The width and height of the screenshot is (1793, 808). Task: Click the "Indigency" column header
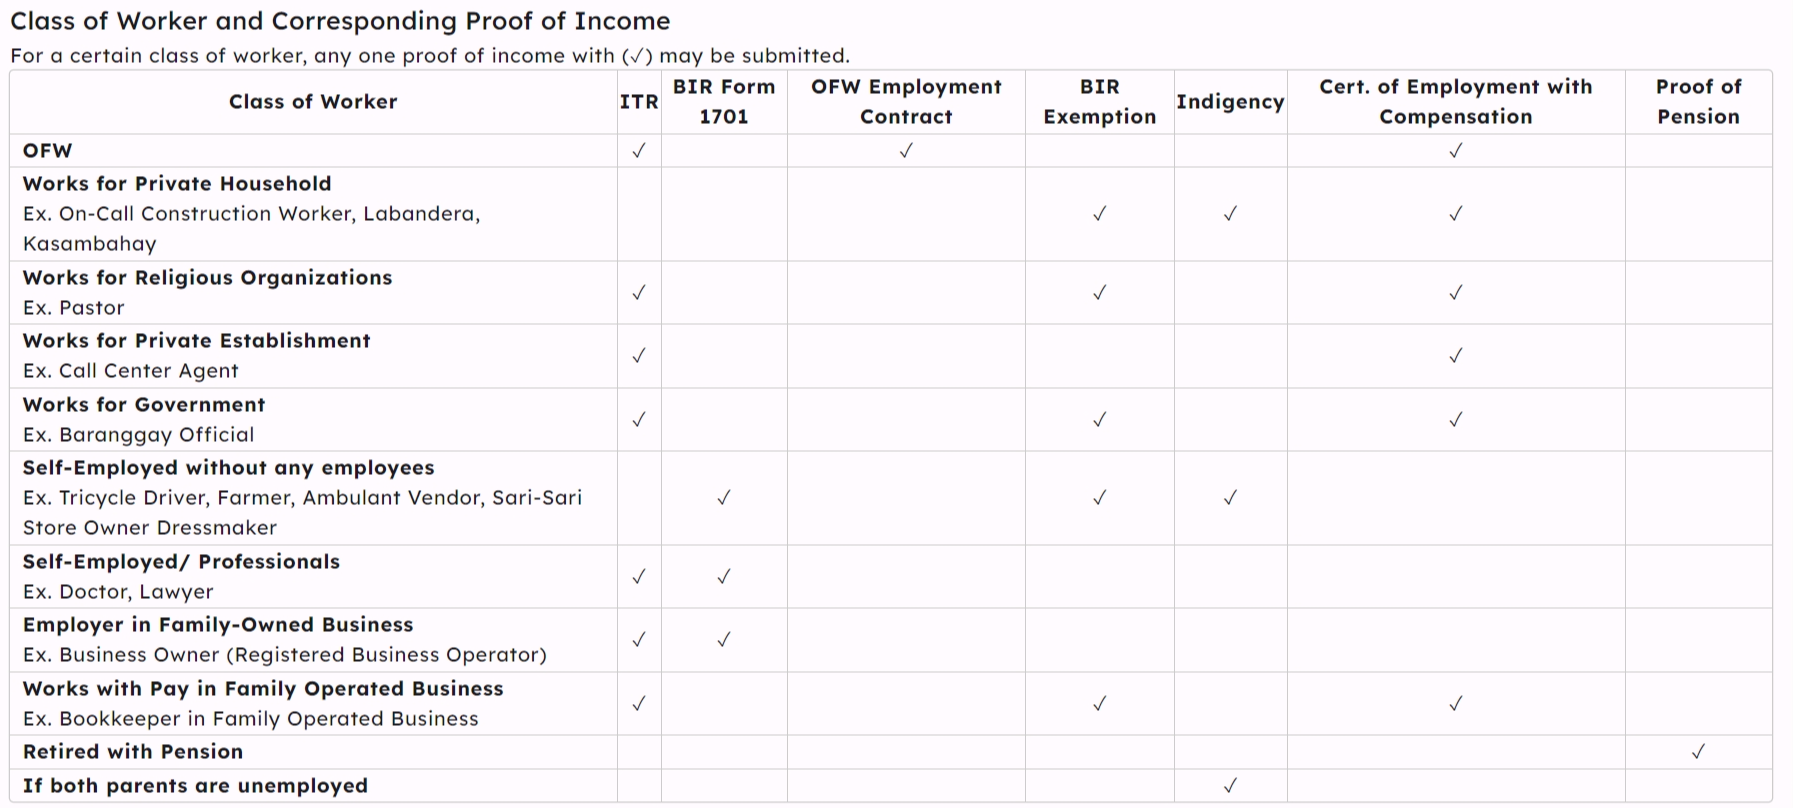[x=1230, y=102]
